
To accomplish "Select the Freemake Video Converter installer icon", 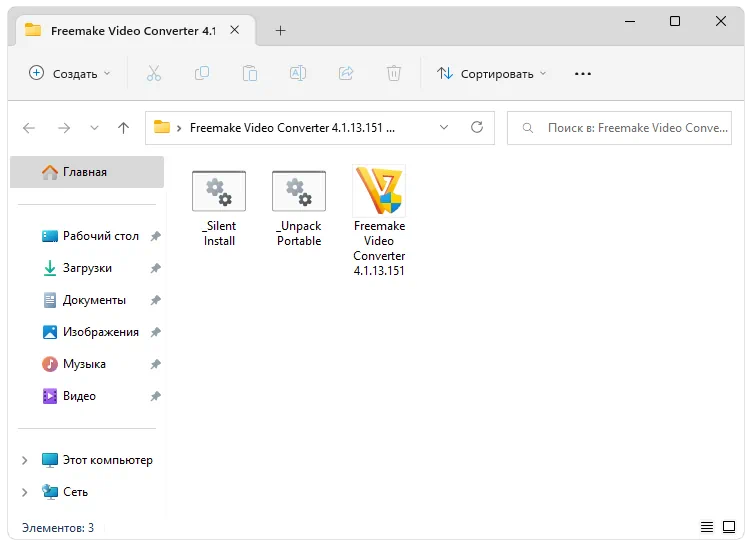I will pyautogui.click(x=379, y=190).
